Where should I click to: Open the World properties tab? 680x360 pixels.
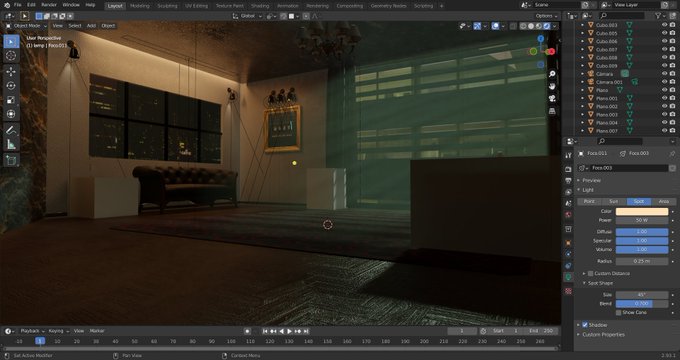pyautogui.click(x=568, y=214)
